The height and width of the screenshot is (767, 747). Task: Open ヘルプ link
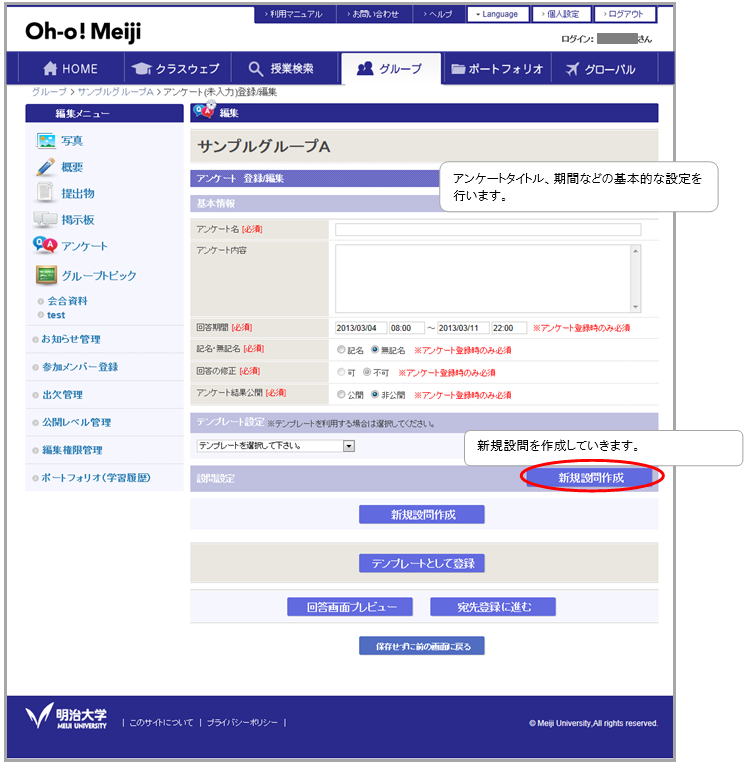pos(439,14)
